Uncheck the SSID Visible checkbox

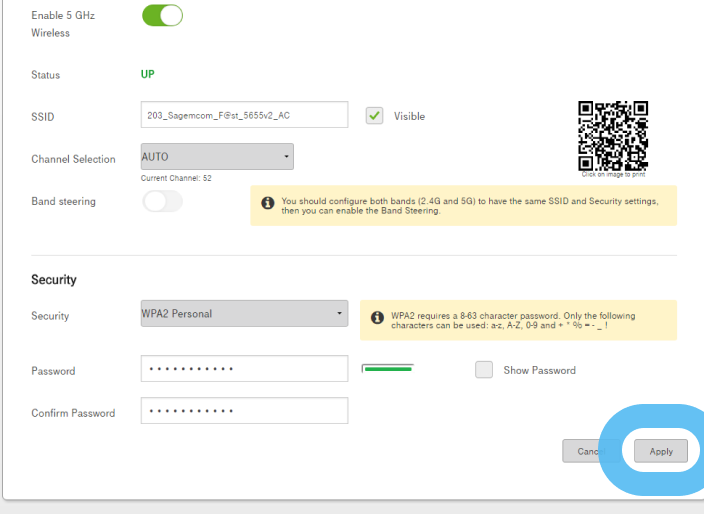375,116
